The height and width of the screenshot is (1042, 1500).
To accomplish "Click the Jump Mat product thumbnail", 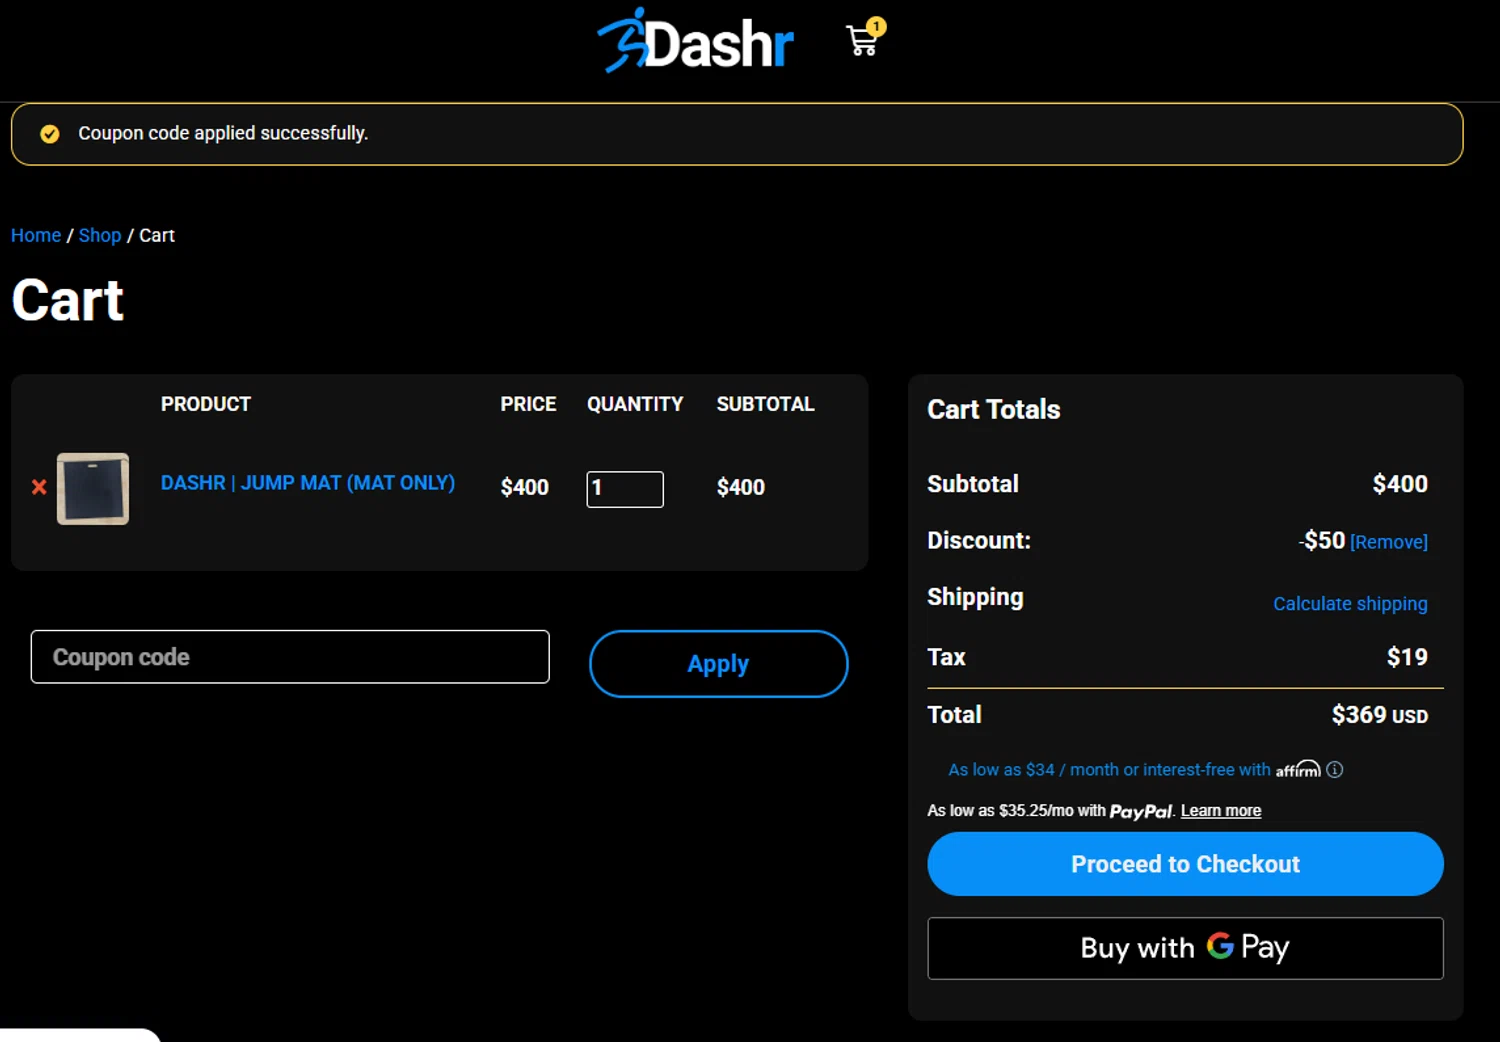I will tap(93, 489).
